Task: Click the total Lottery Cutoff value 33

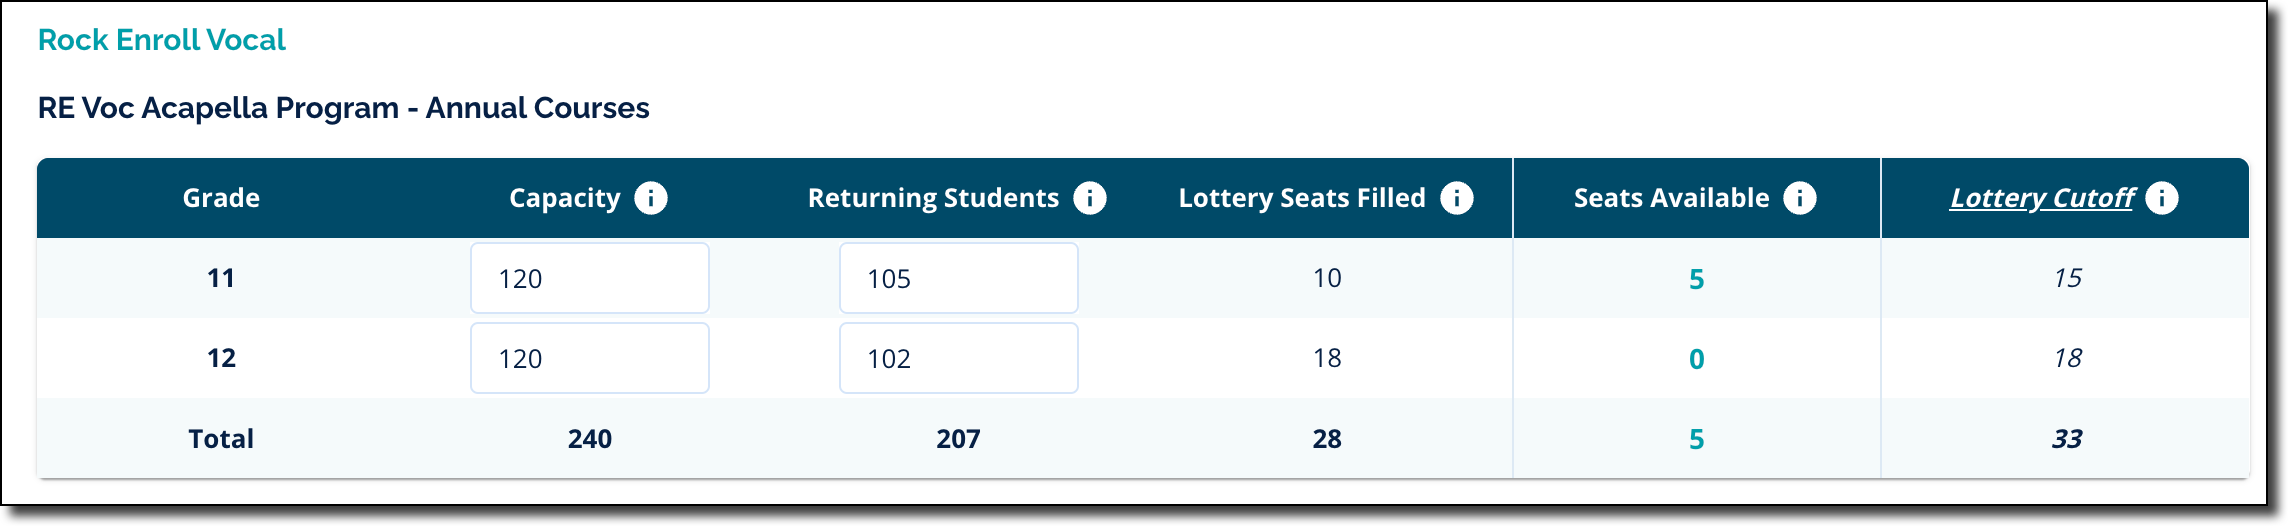Action: (2067, 439)
